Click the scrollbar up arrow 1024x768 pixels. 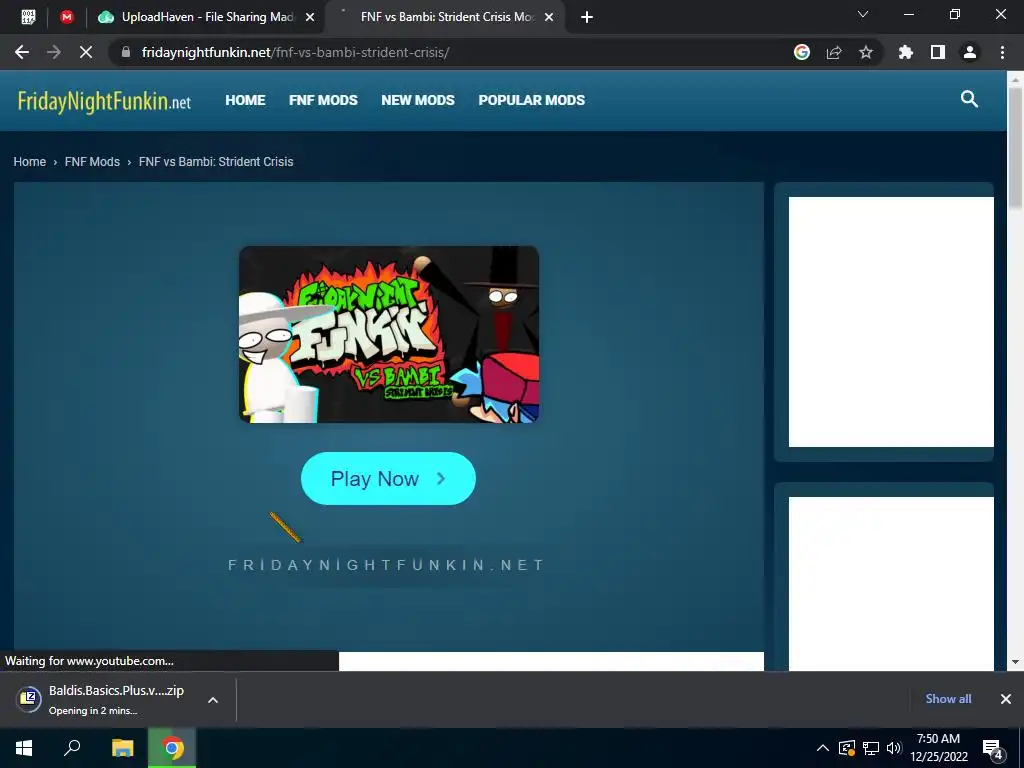click(x=1015, y=79)
